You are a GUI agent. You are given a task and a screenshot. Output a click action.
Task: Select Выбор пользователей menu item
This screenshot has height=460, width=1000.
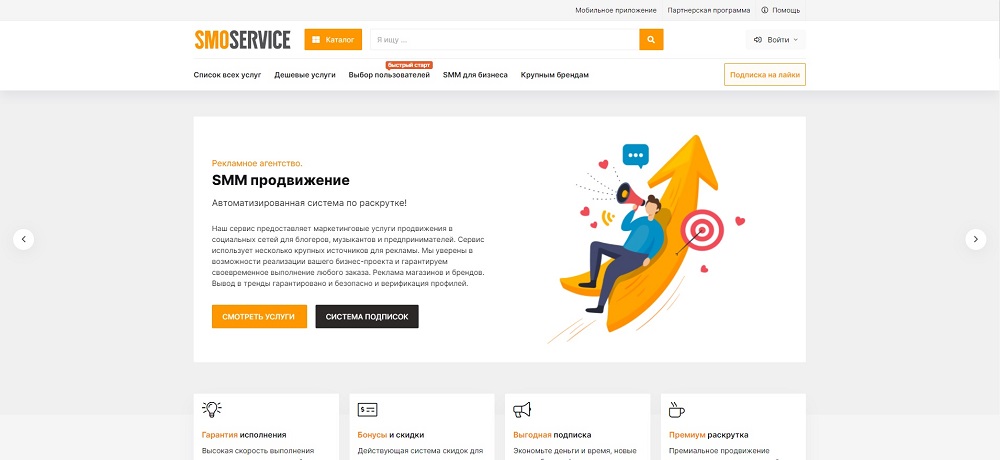coord(389,75)
